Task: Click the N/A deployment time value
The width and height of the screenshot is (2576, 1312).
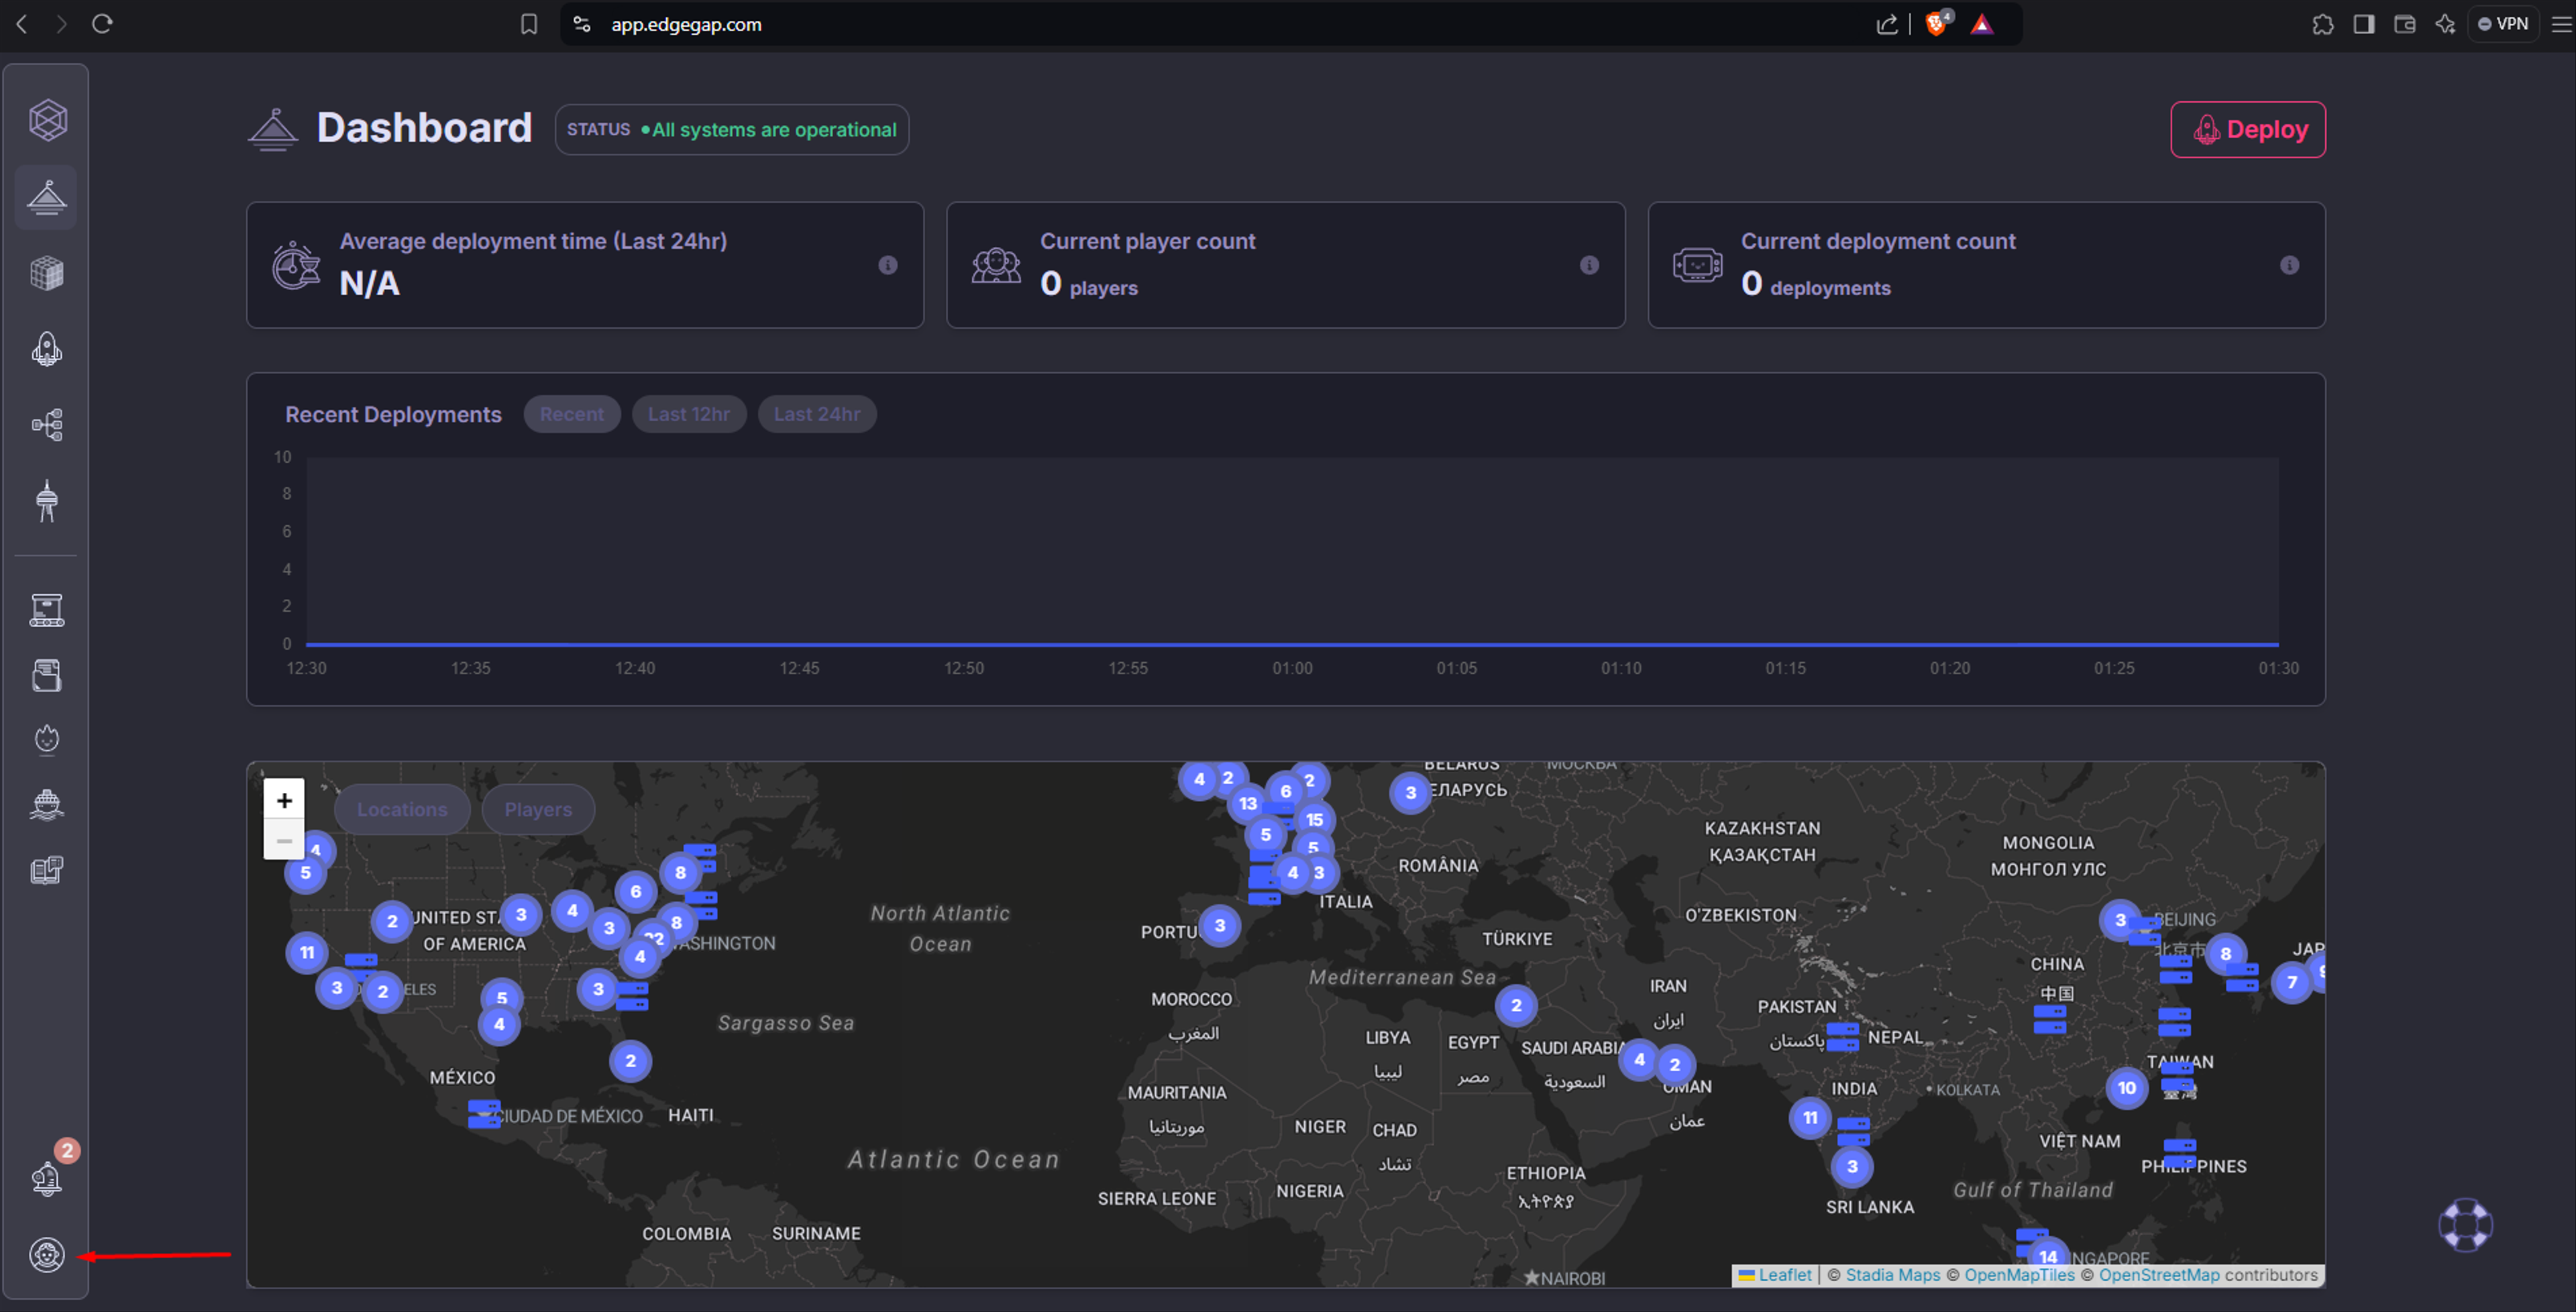Action: [x=370, y=284]
